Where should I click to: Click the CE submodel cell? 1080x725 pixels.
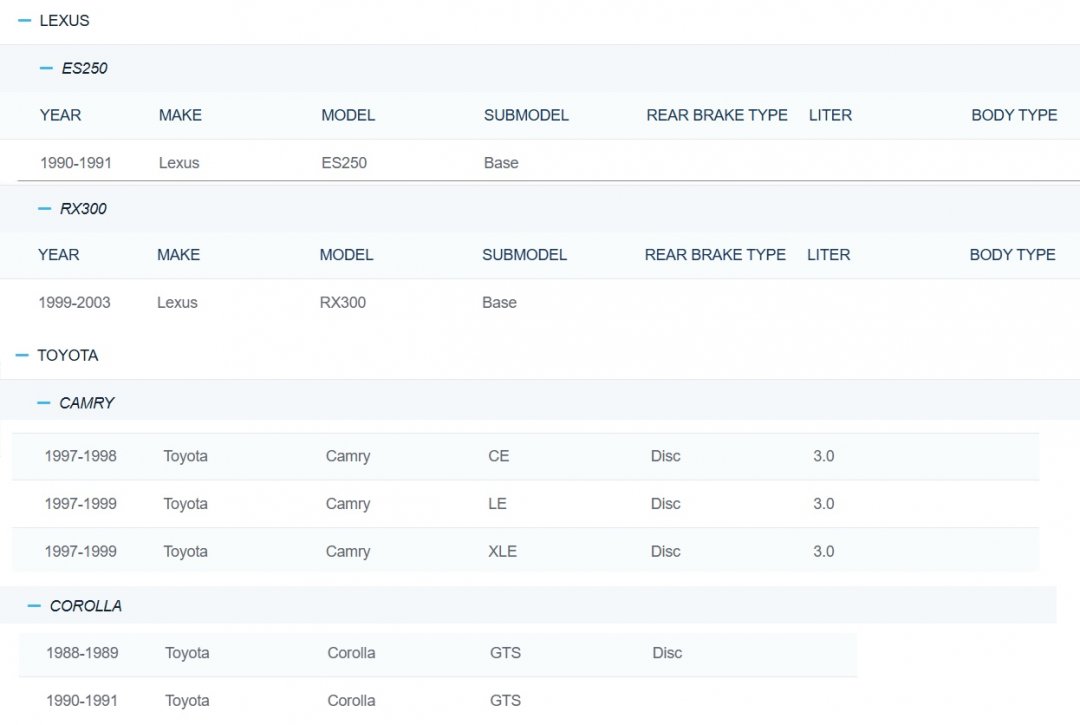tap(499, 456)
